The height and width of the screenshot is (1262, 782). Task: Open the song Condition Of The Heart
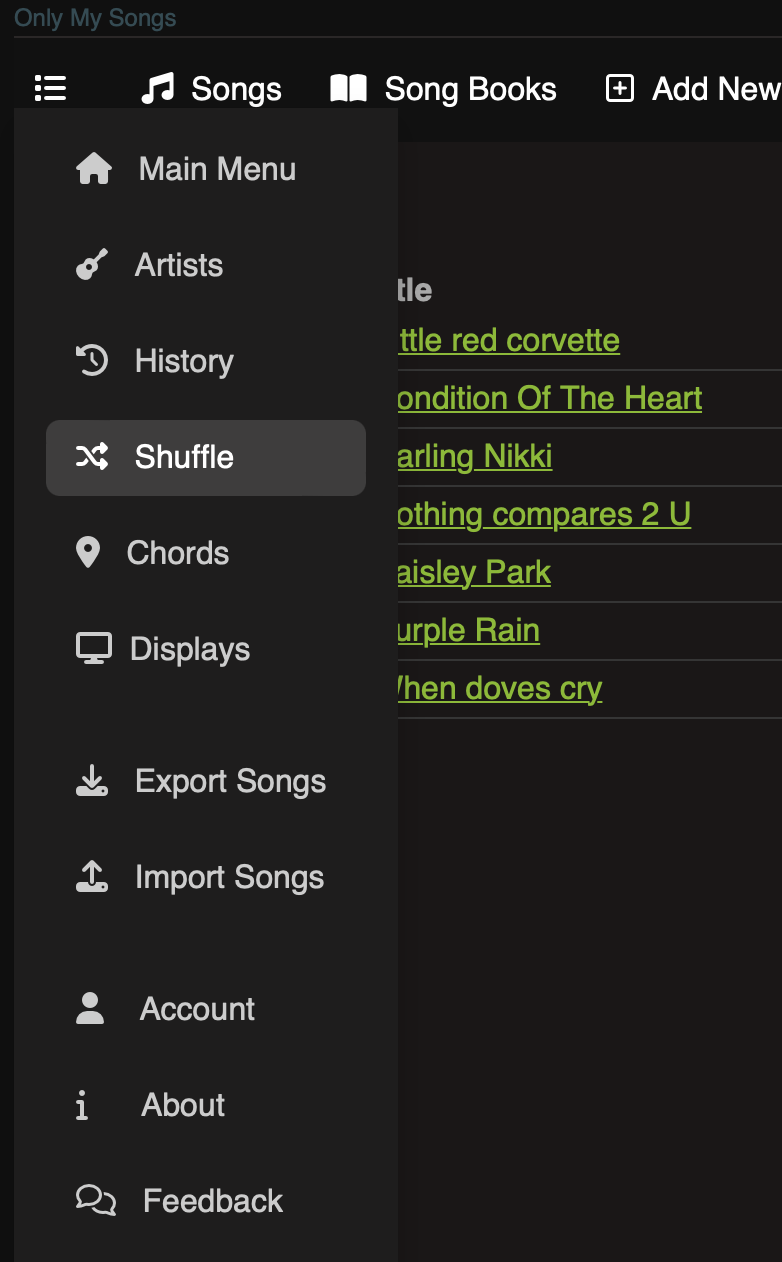click(549, 398)
